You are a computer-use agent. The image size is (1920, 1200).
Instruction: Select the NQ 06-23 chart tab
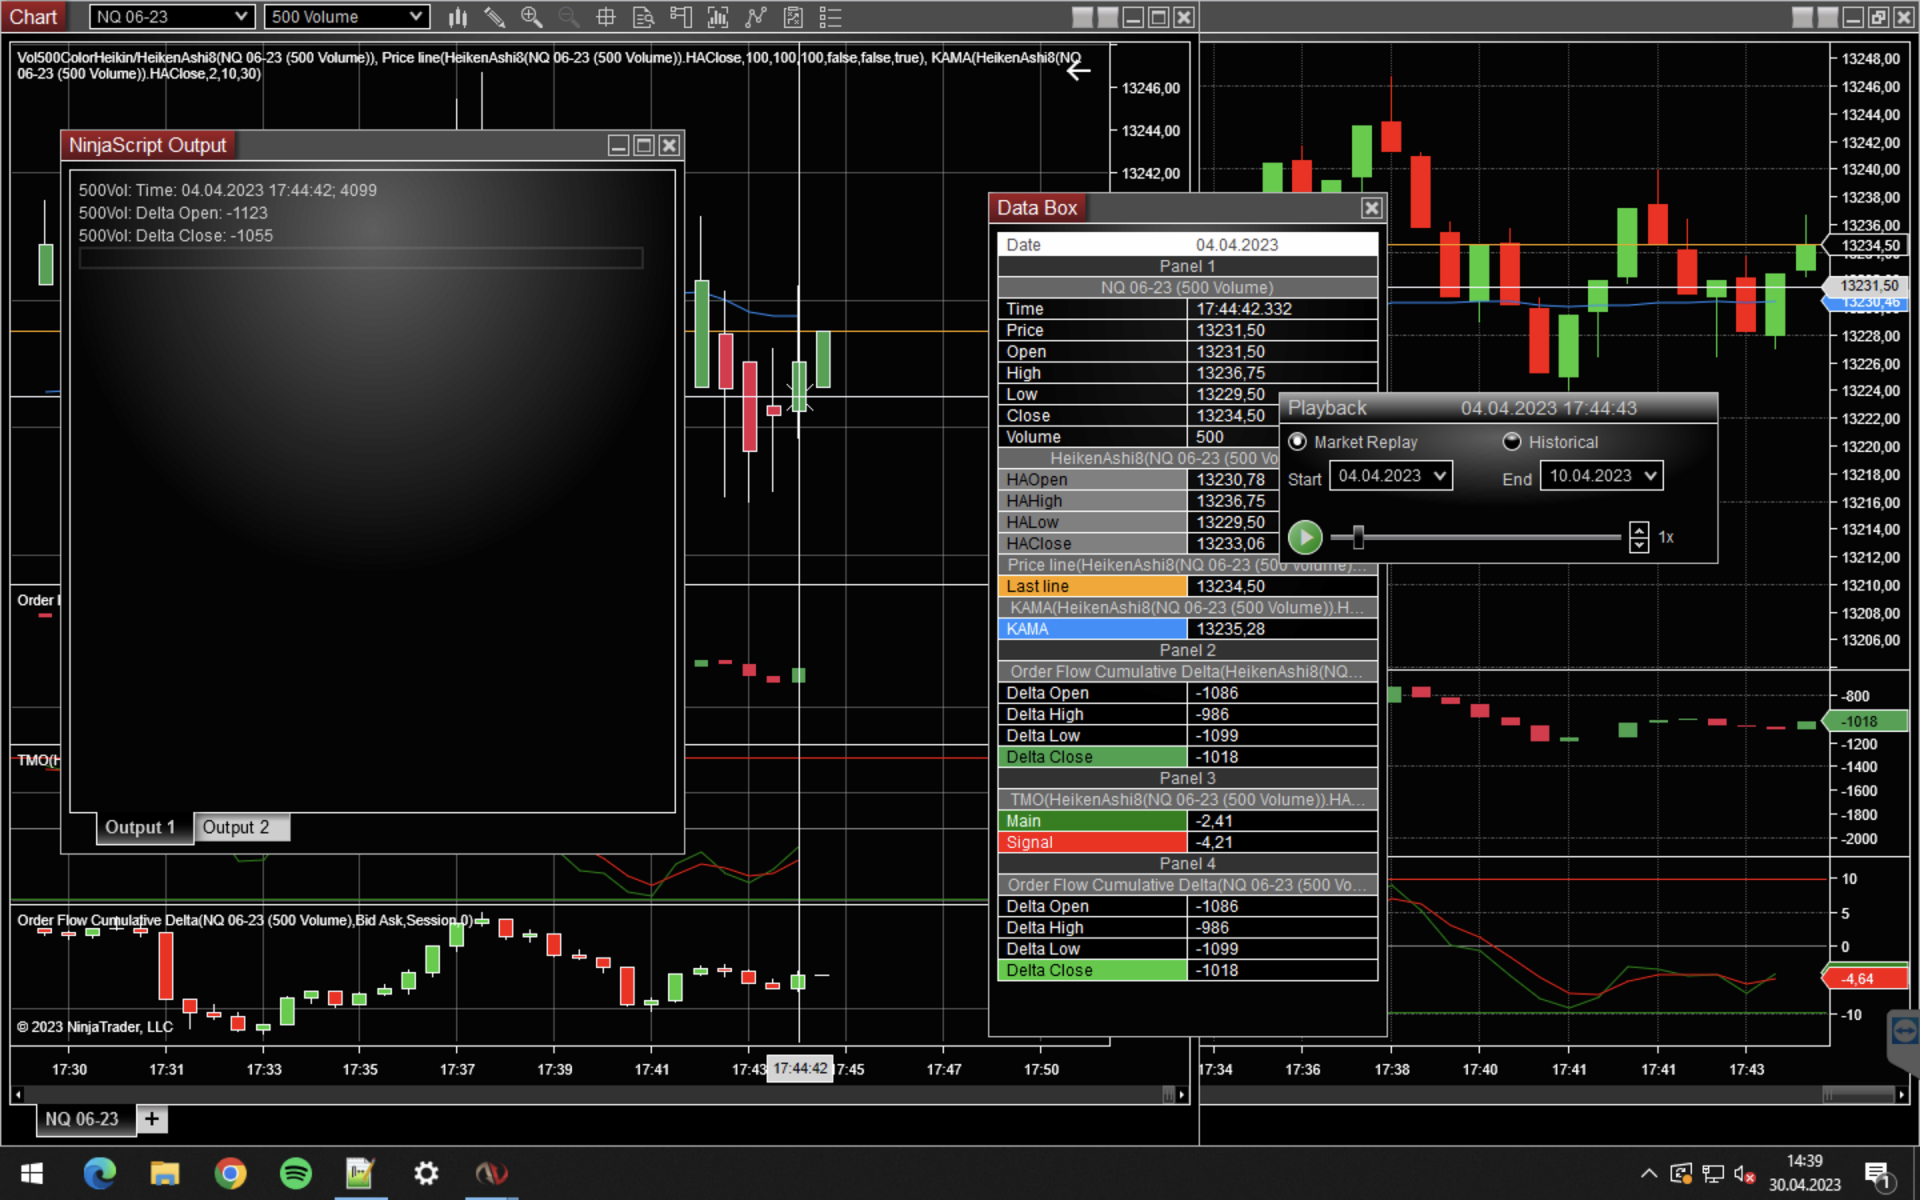pos(82,1119)
